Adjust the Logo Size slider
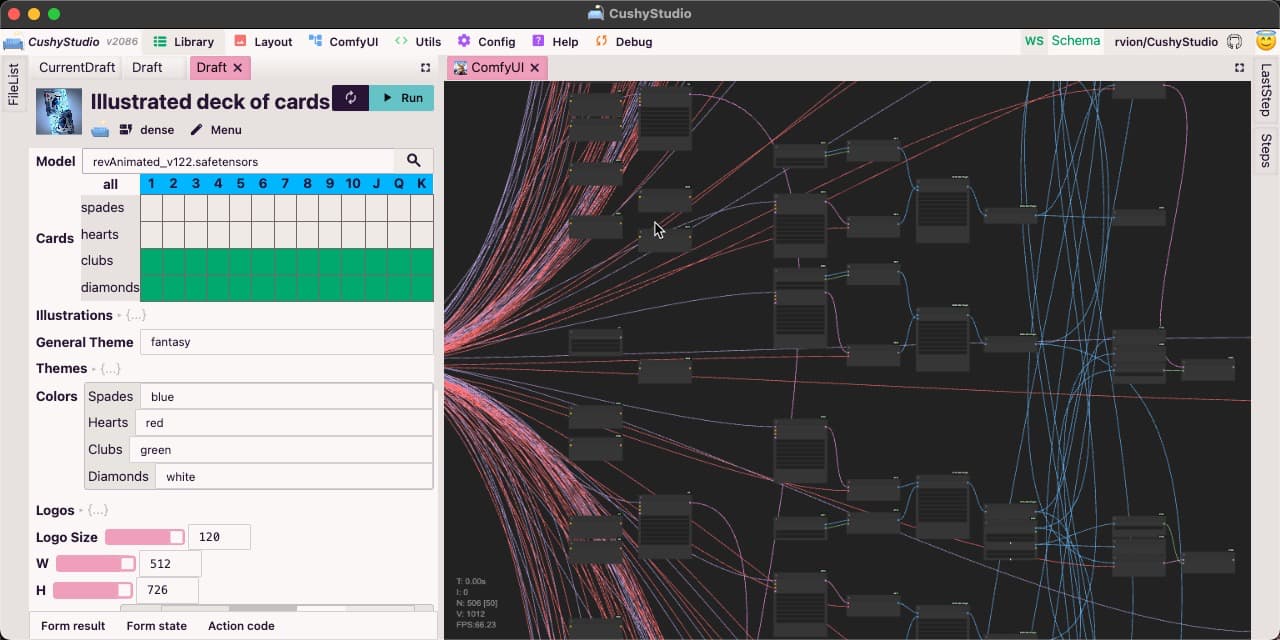The image size is (1280, 640). coord(145,537)
